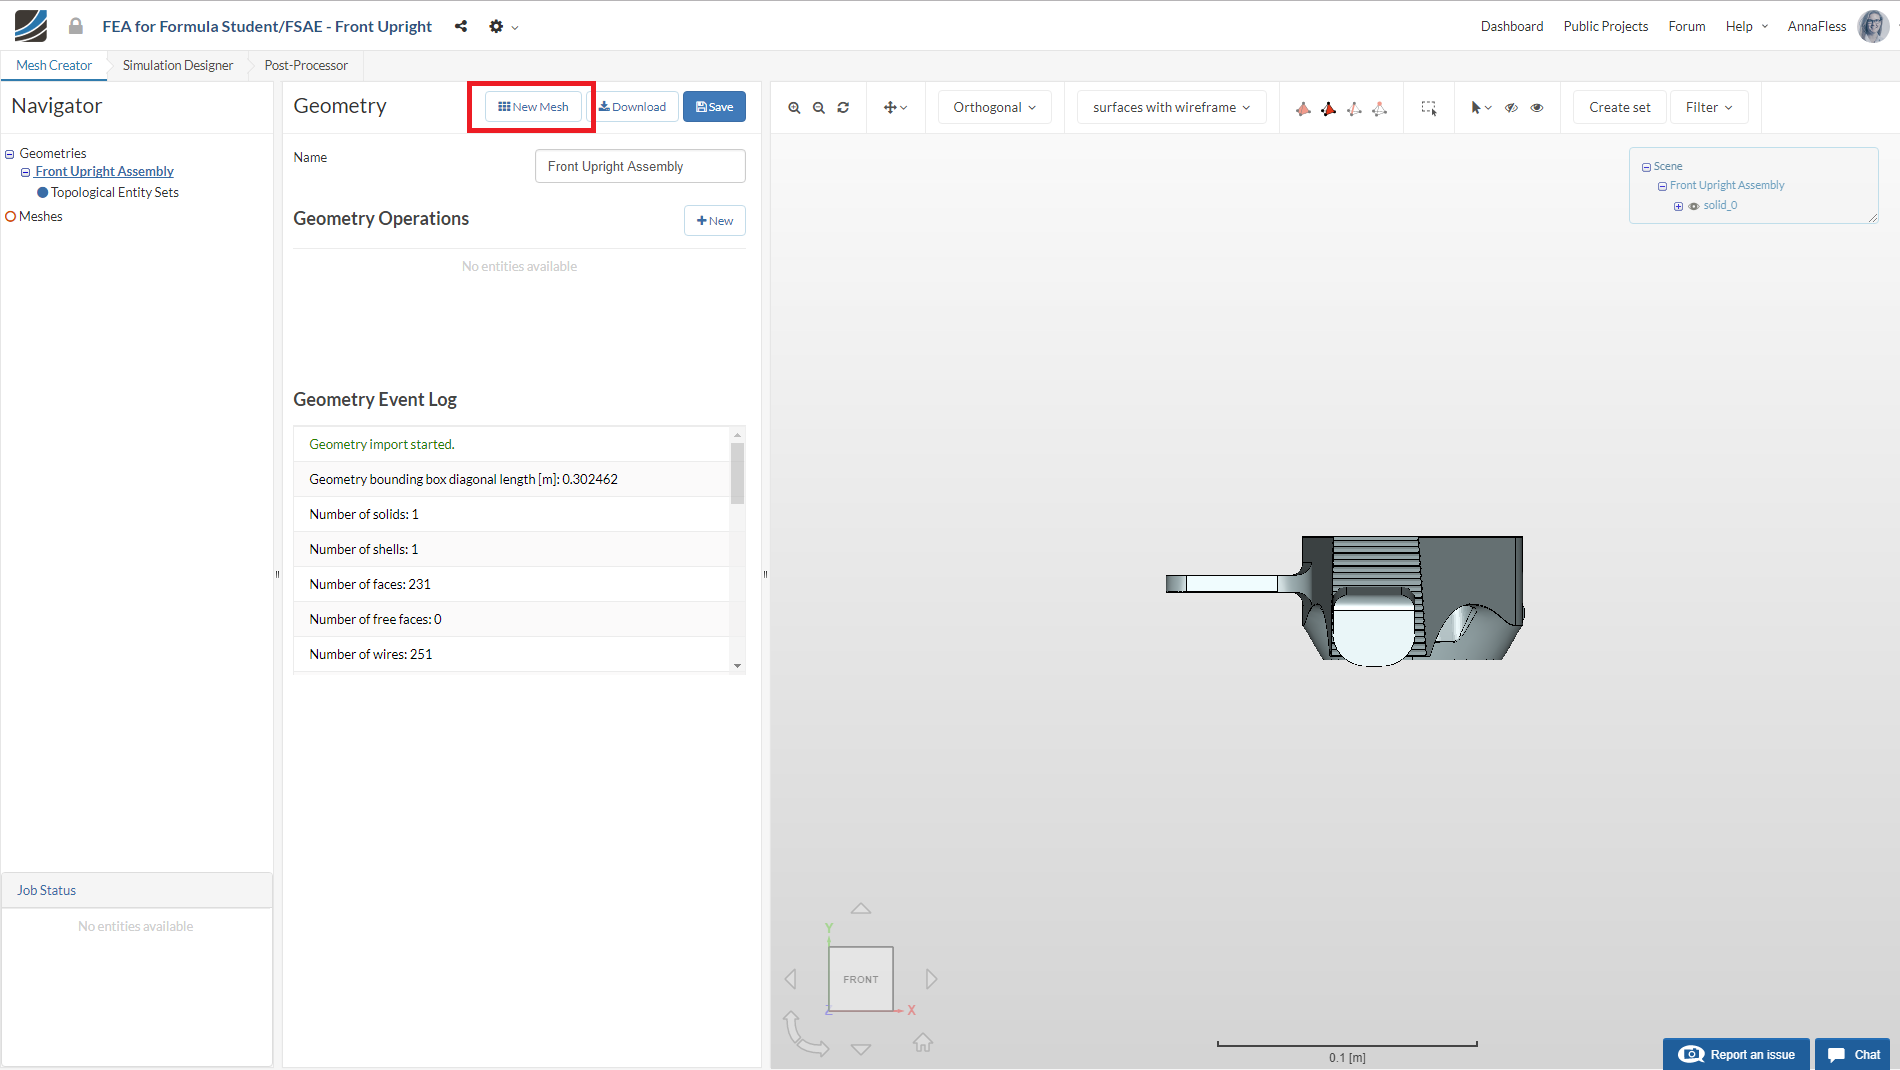Open the surfaces with wireframe dropdown

(1171, 108)
